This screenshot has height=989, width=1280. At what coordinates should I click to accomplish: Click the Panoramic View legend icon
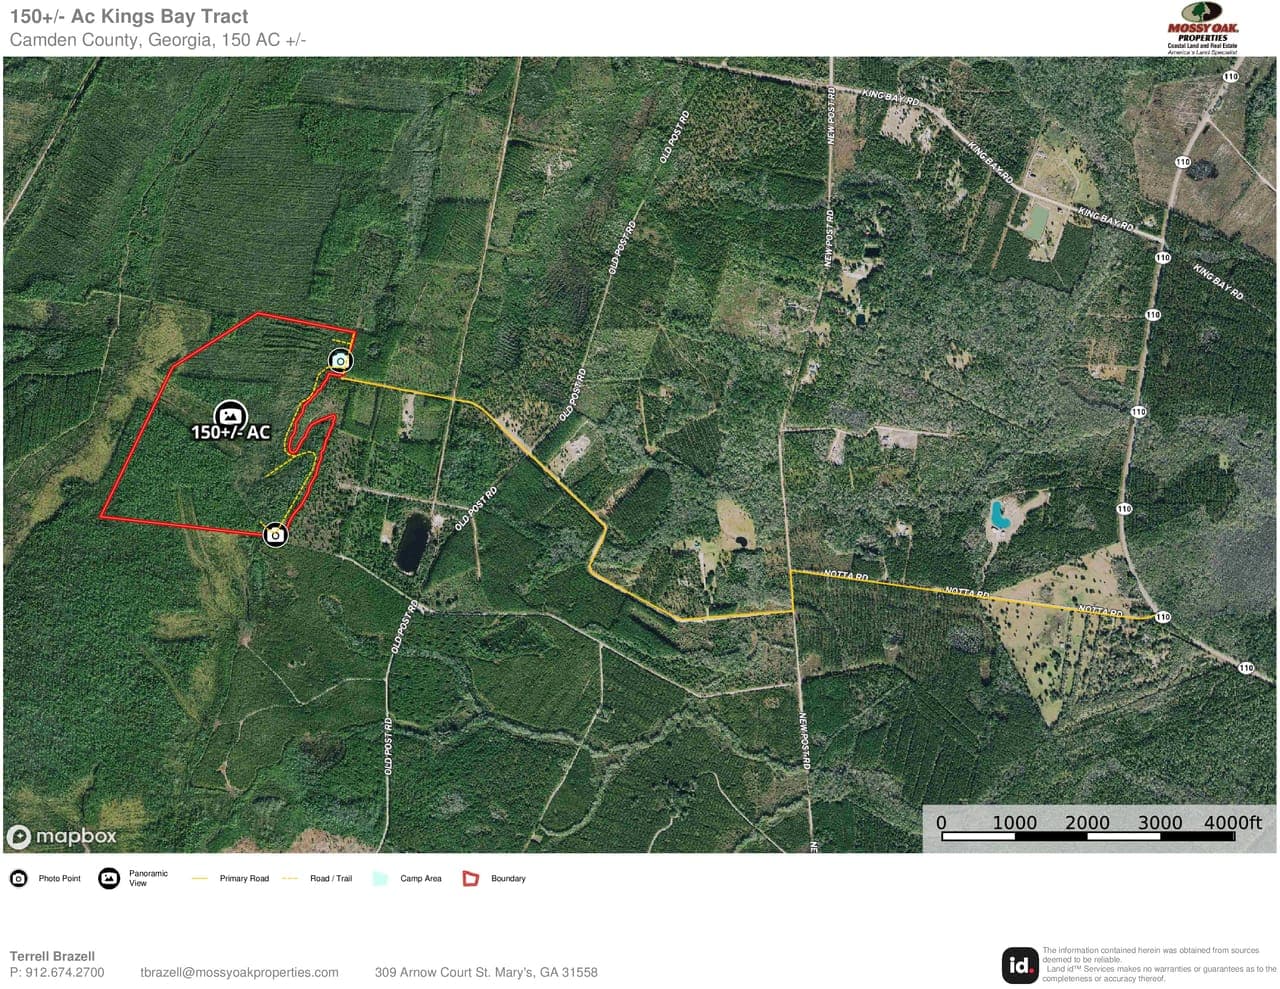(x=109, y=878)
